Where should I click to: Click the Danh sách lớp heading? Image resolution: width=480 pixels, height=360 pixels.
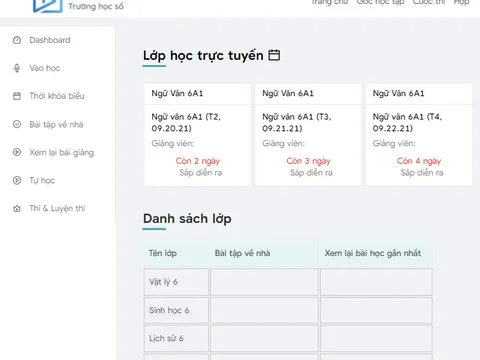click(x=187, y=219)
